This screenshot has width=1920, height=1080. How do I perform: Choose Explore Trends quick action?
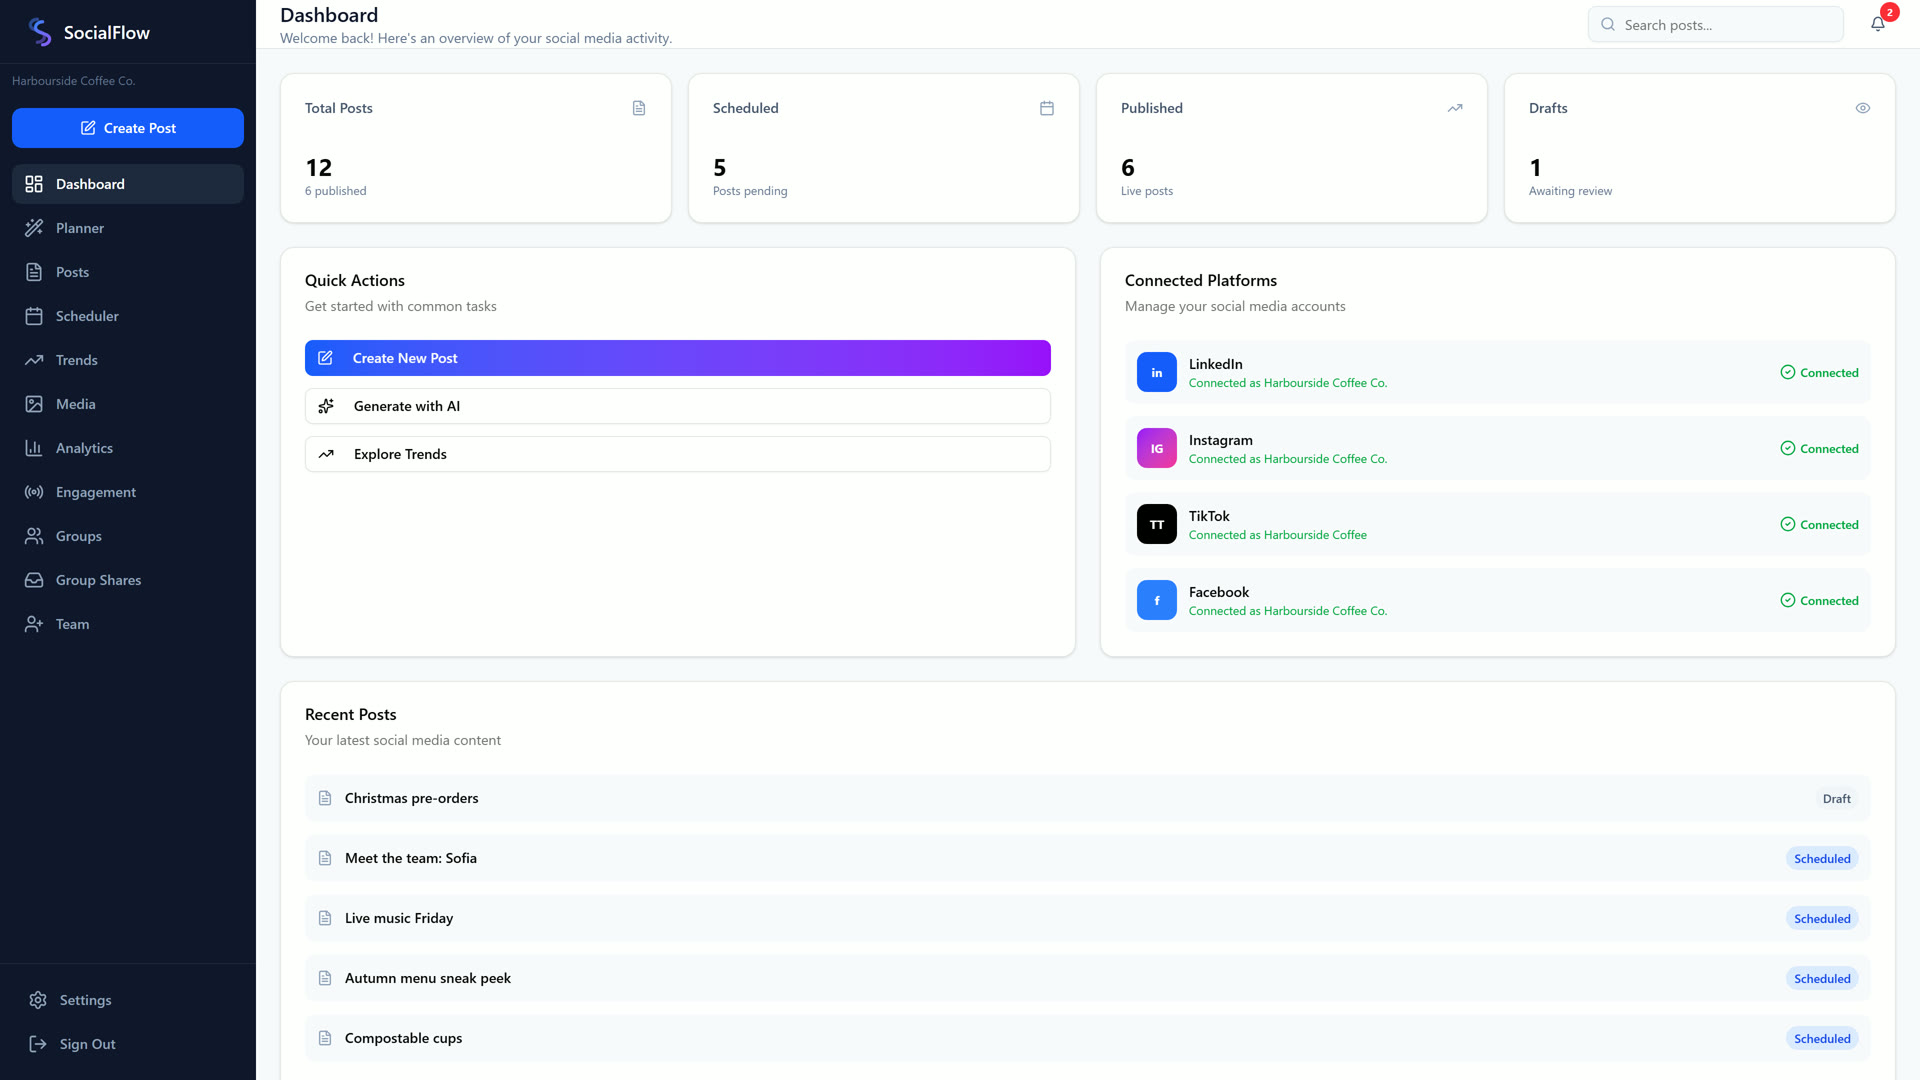678,454
